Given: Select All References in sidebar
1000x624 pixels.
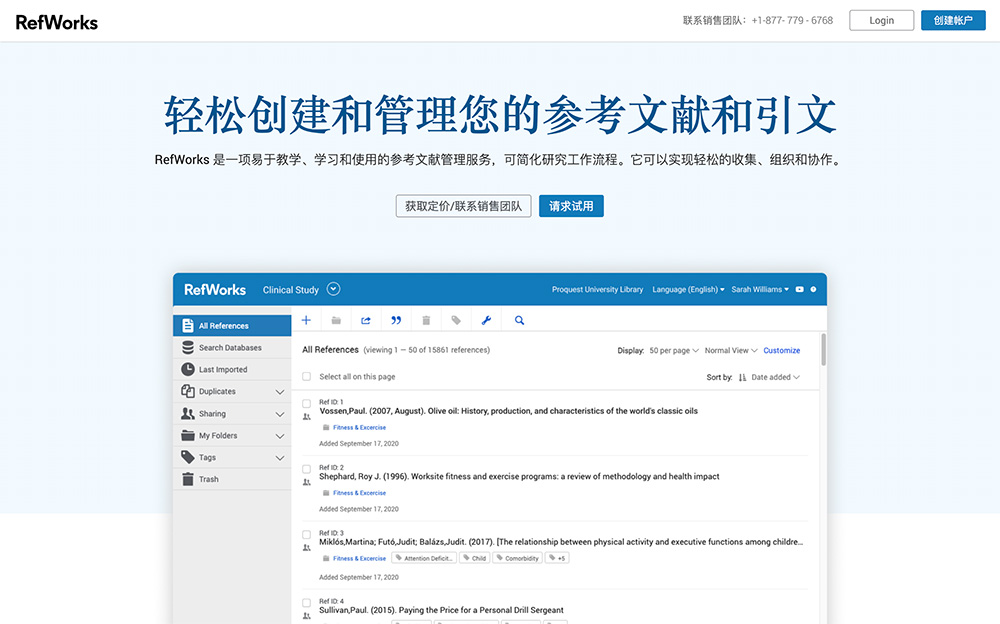Looking at the screenshot, I should pyautogui.click(x=232, y=325).
